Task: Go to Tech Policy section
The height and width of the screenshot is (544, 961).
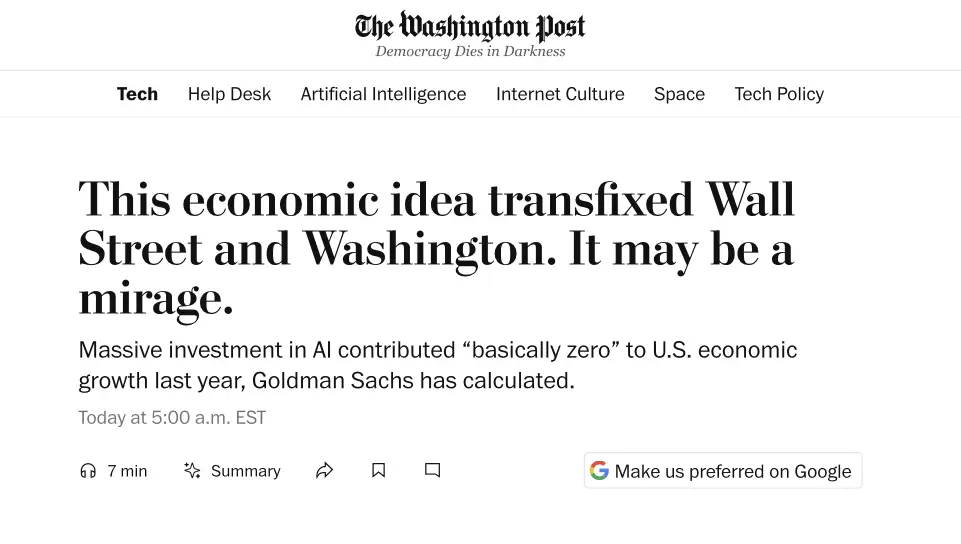Action: (x=779, y=94)
